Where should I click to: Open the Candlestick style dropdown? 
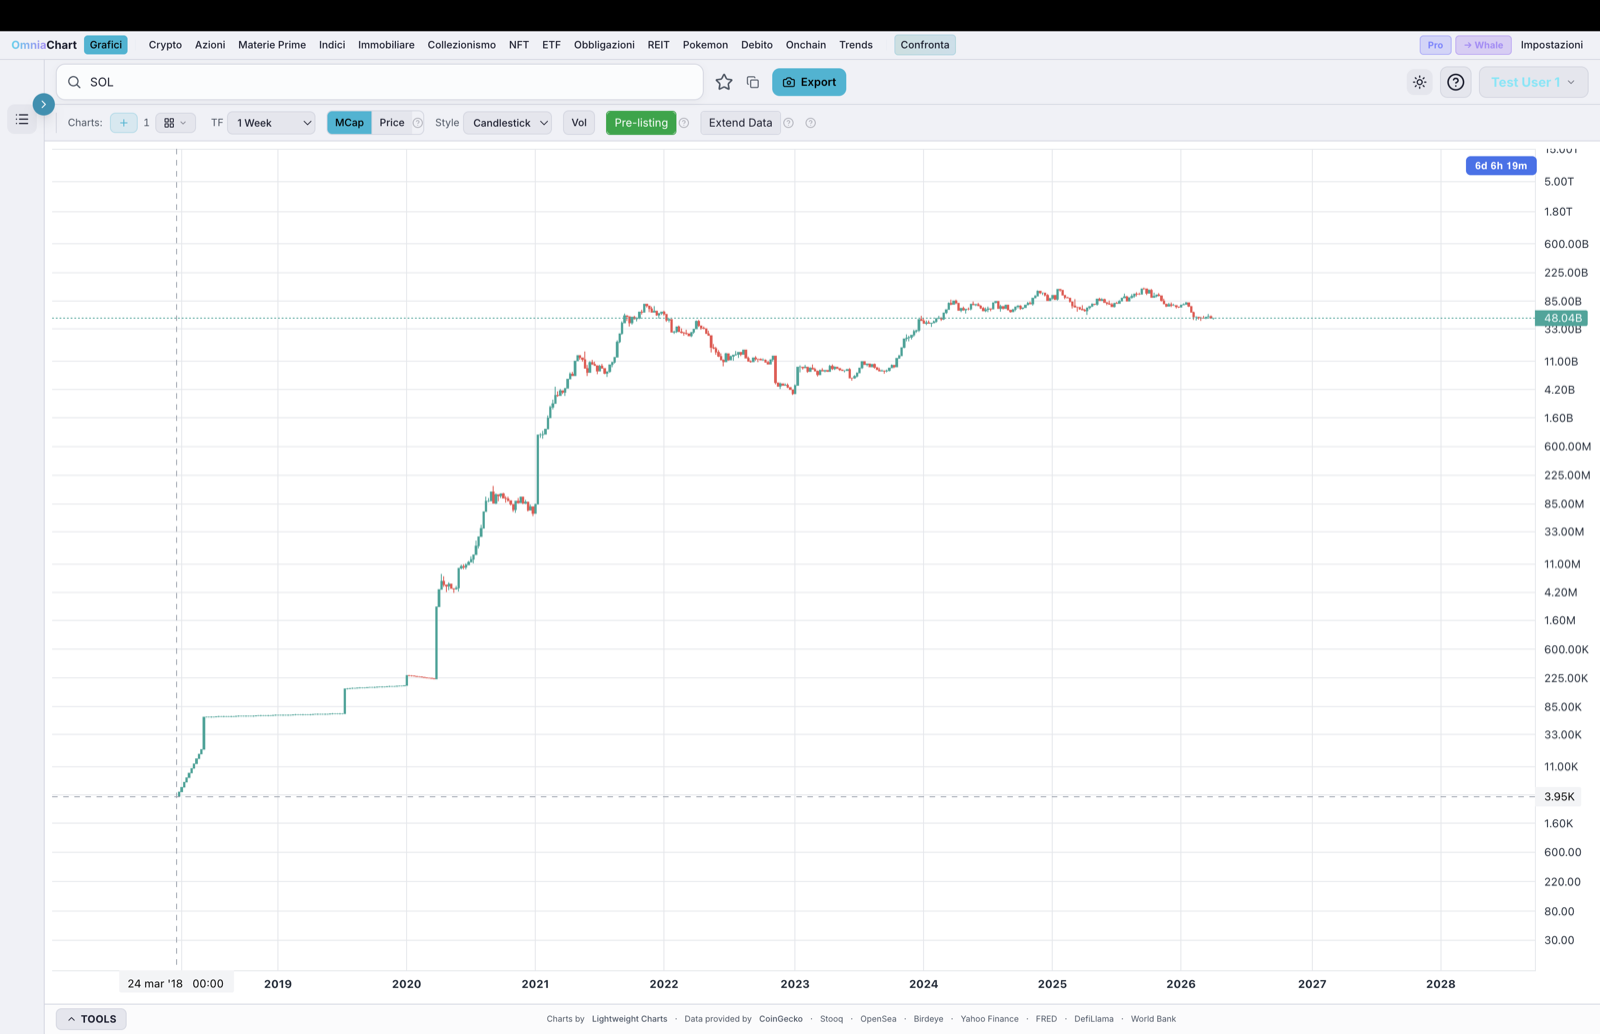[508, 123]
